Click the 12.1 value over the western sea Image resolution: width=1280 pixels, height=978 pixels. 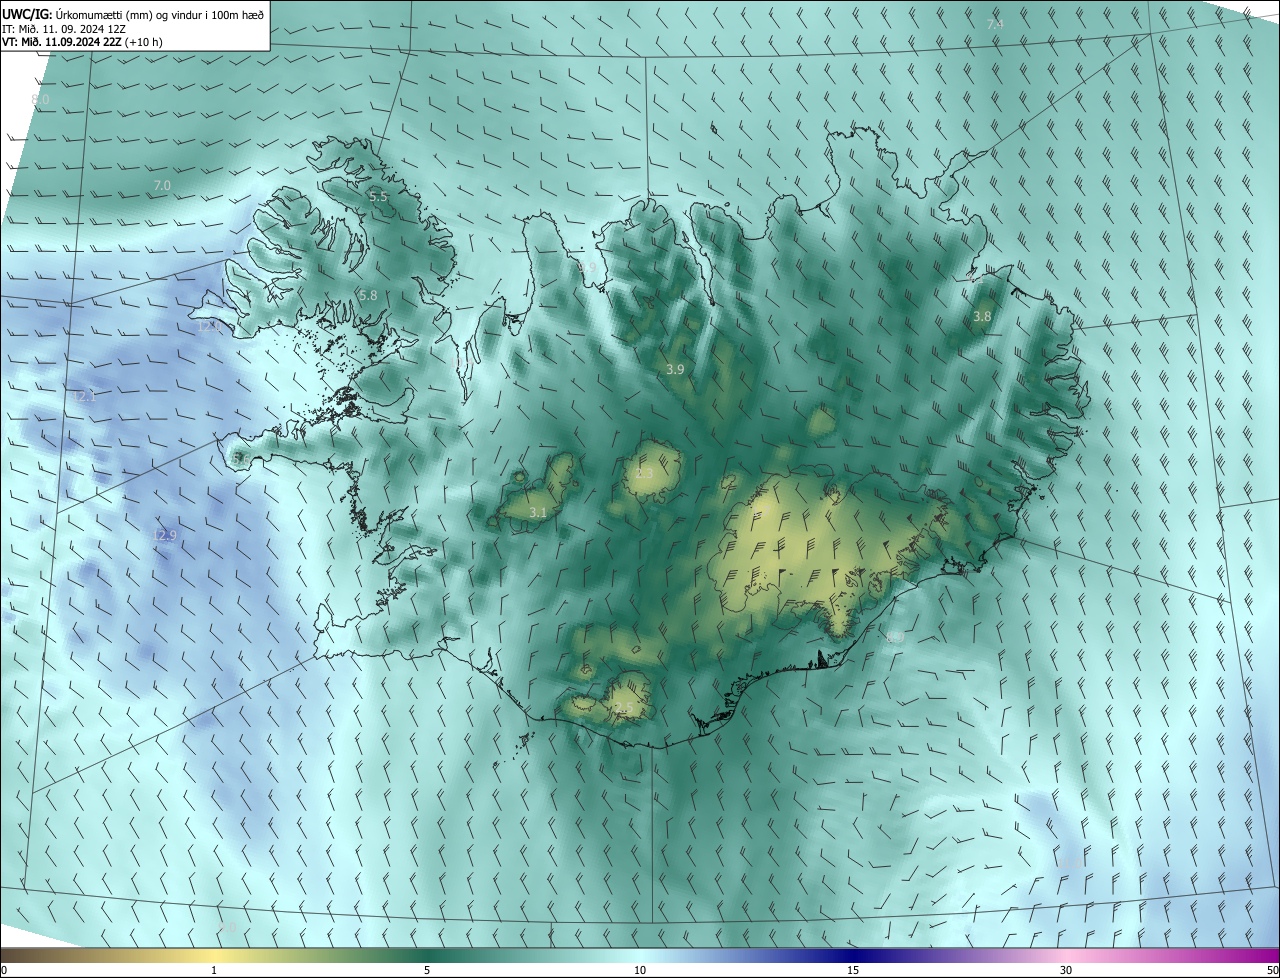pyautogui.click(x=84, y=397)
